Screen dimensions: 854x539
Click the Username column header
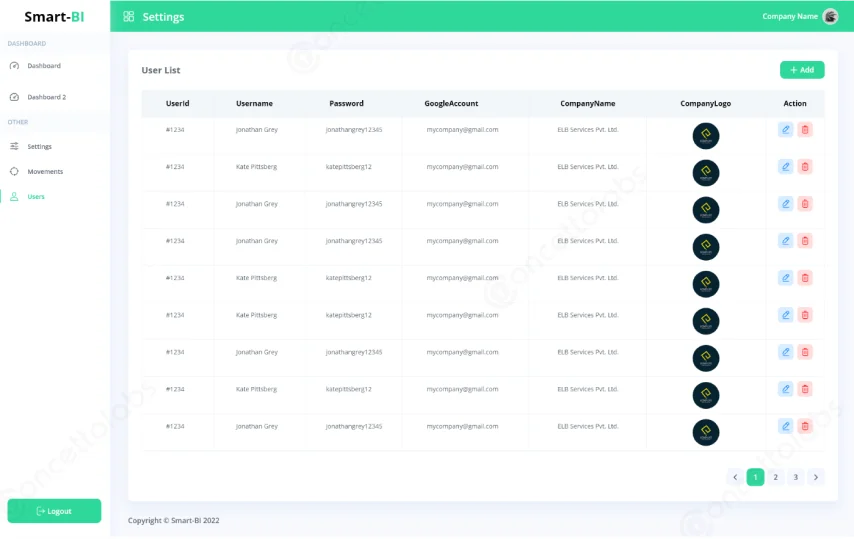pyautogui.click(x=254, y=103)
